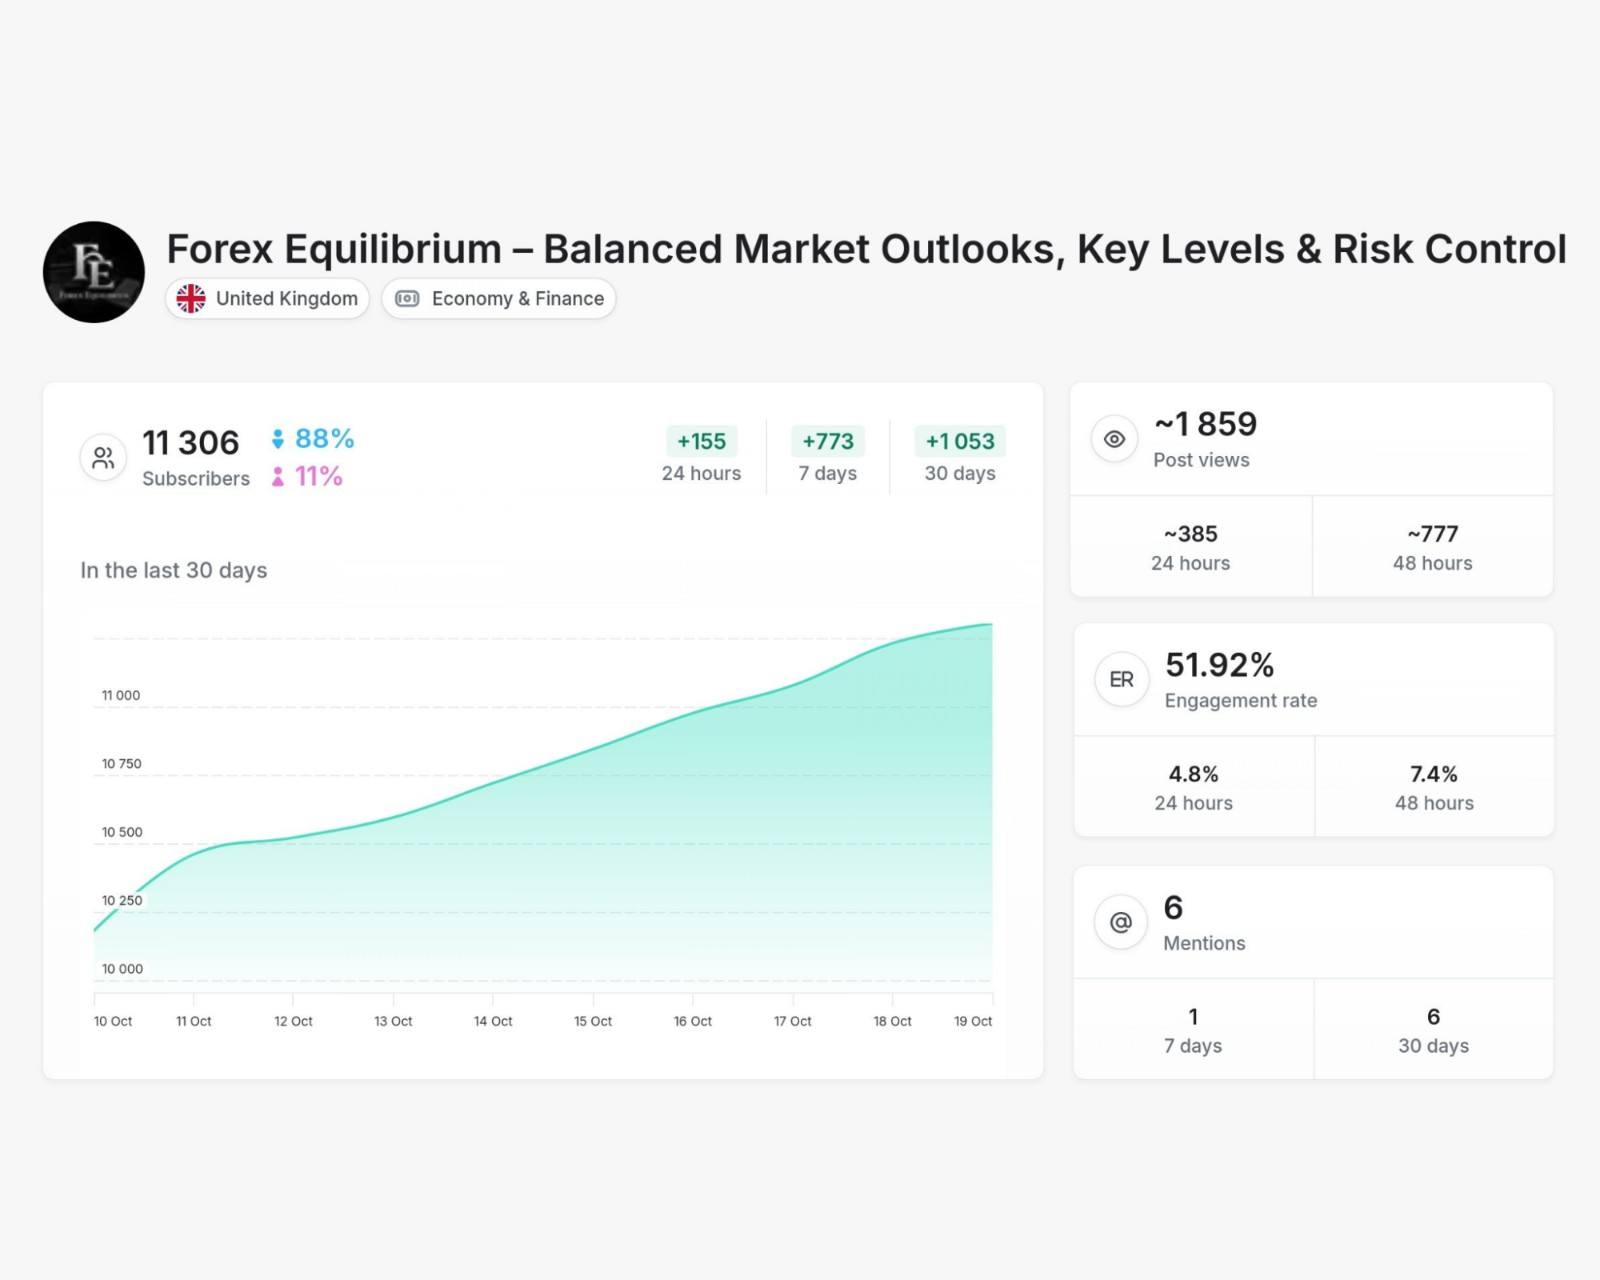Click the Post views label
1600x1280 pixels.
click(x=1202, y=460)
